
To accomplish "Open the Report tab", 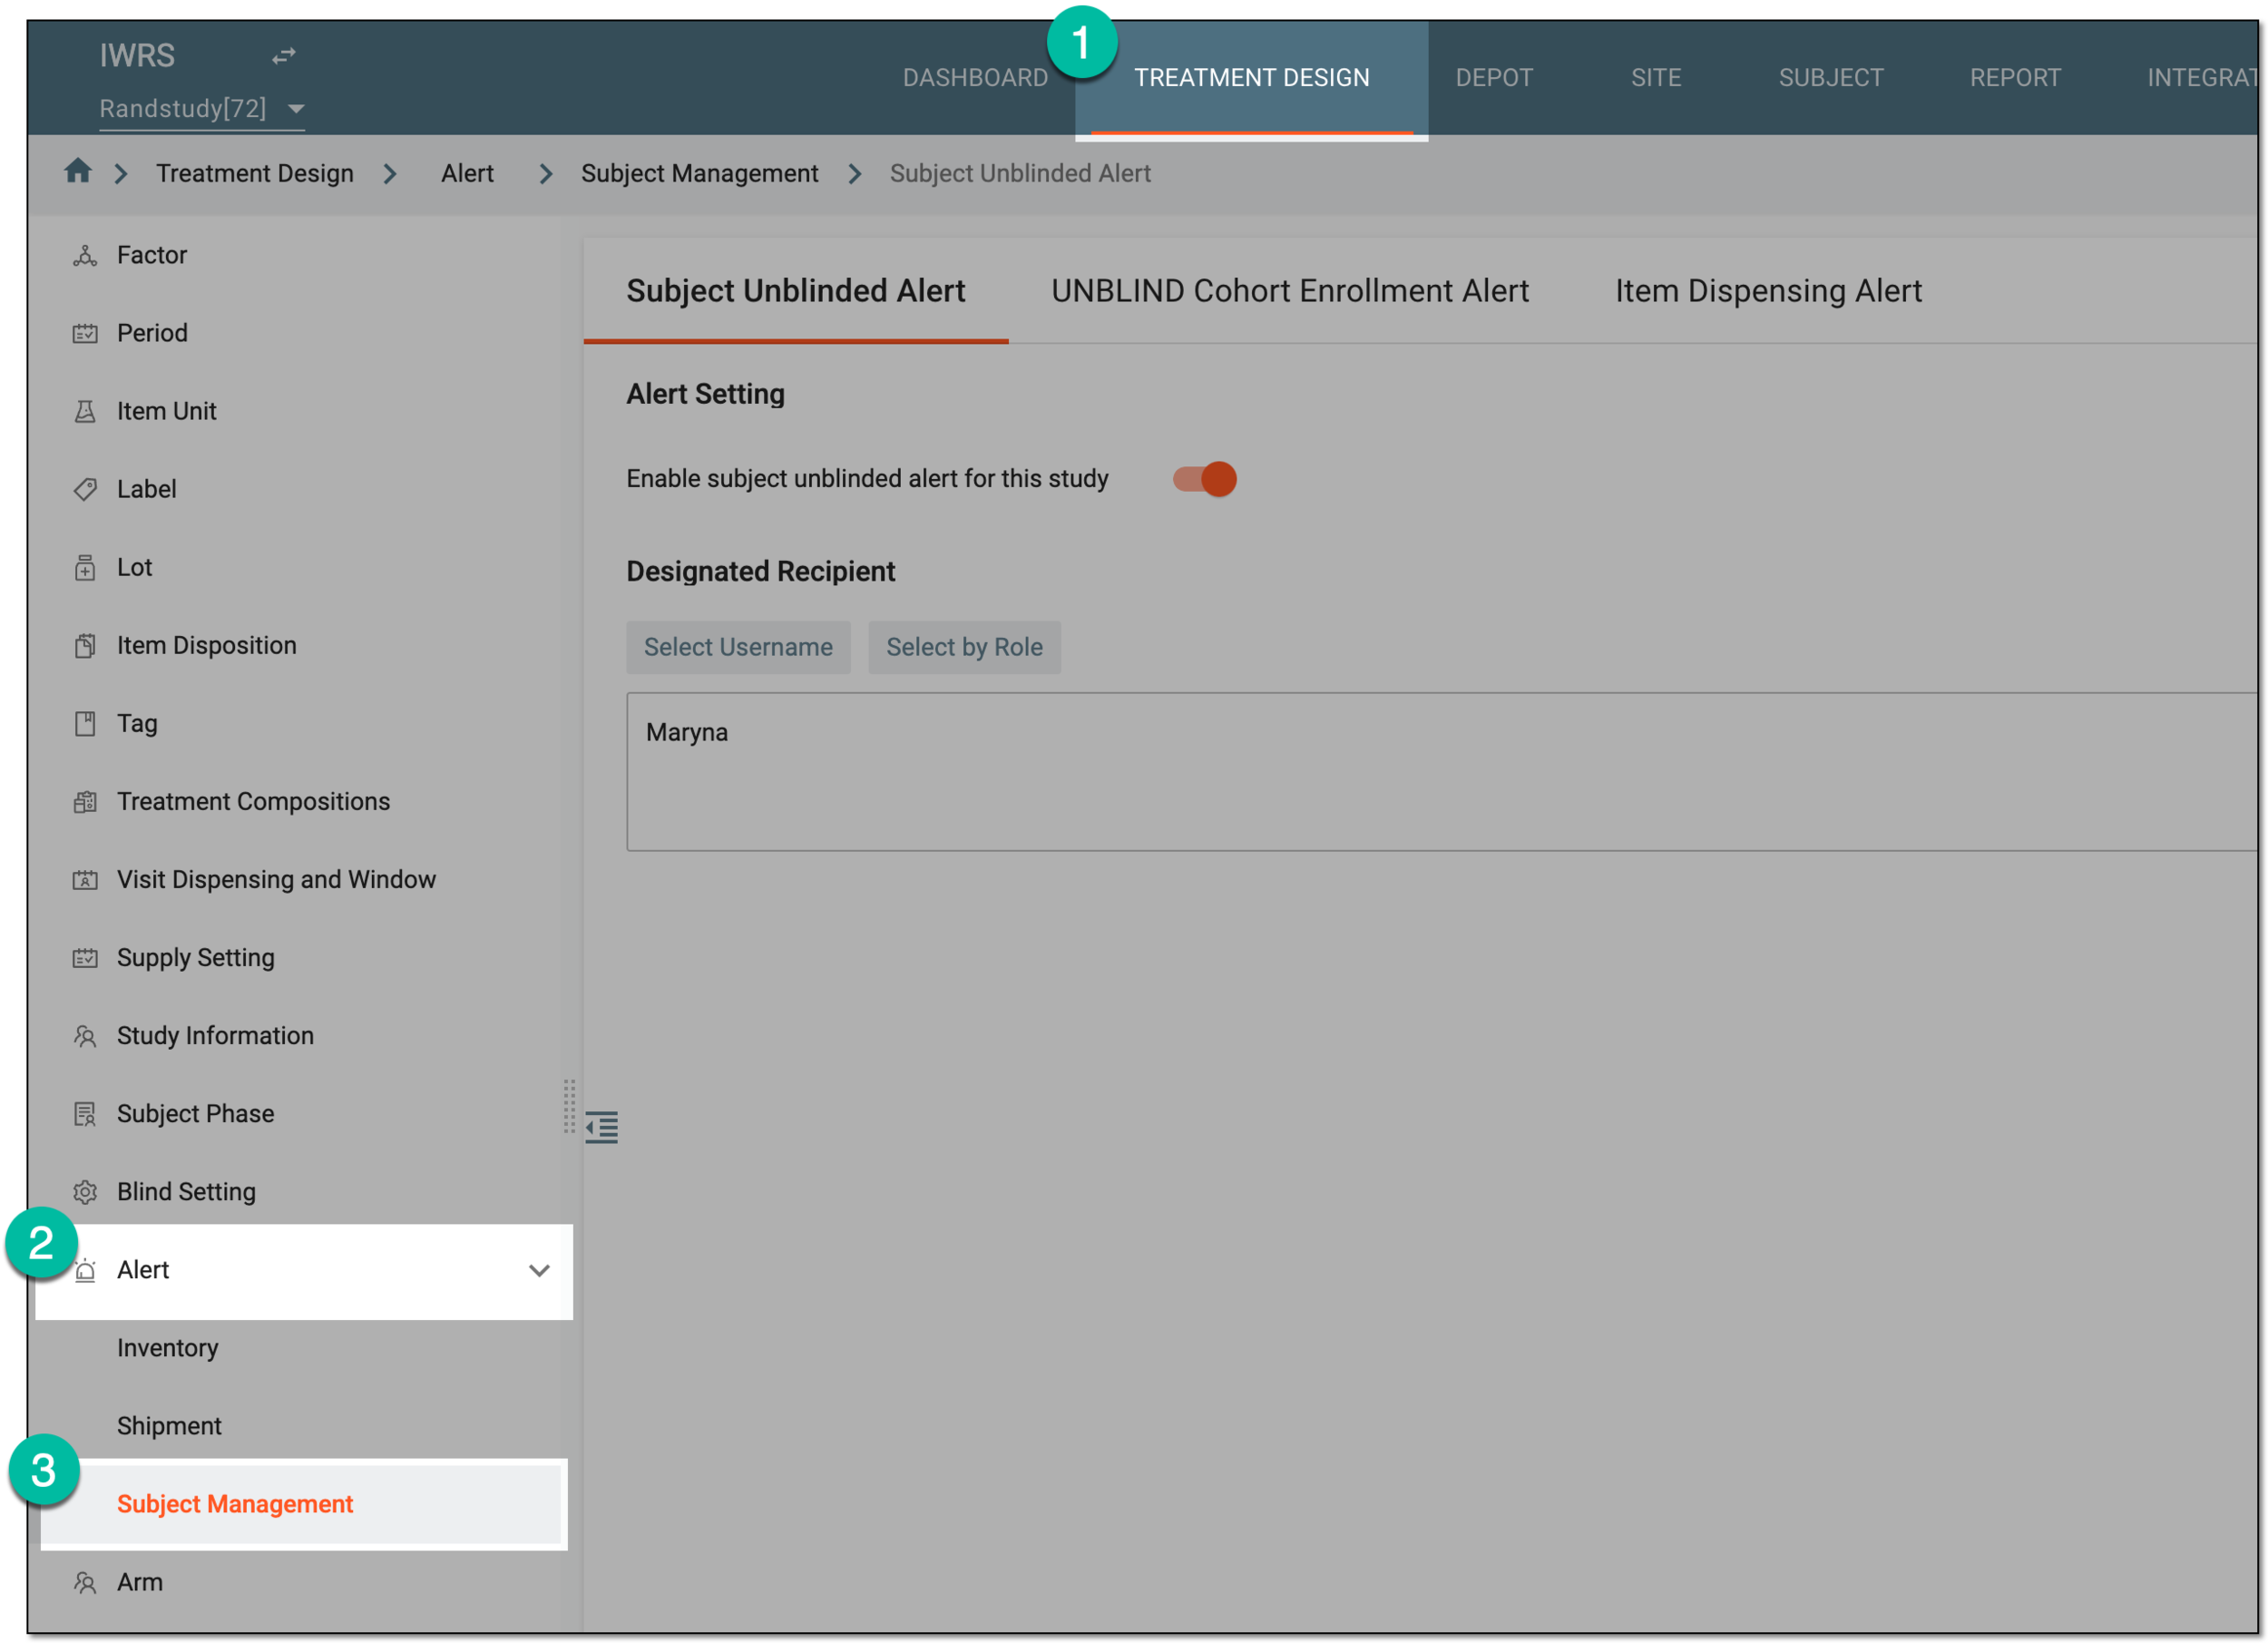I will (2015, 78).
